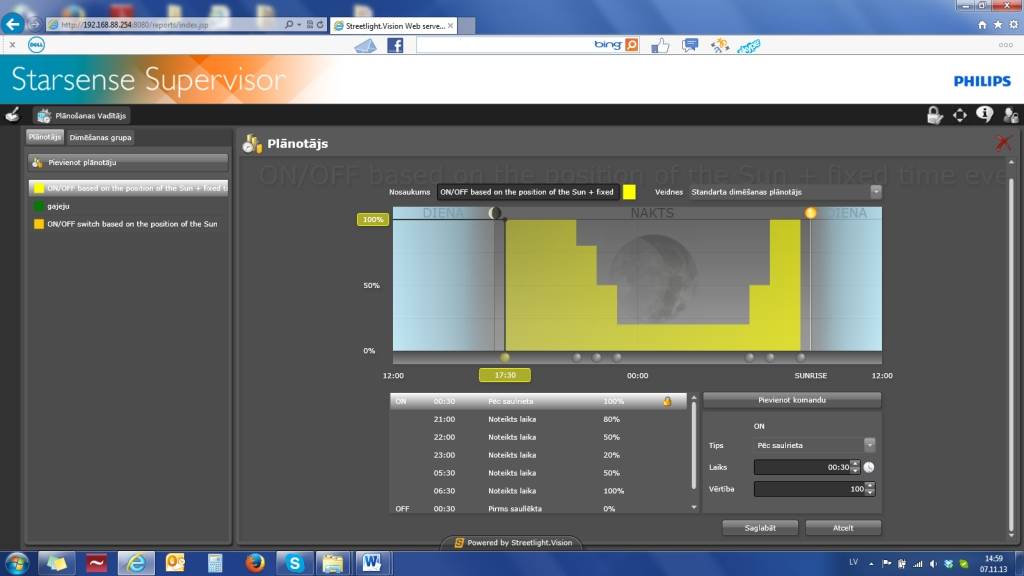
Task: Select the ON 00:30 Pēc saulrieta row
Action: [x=538, y=401]
